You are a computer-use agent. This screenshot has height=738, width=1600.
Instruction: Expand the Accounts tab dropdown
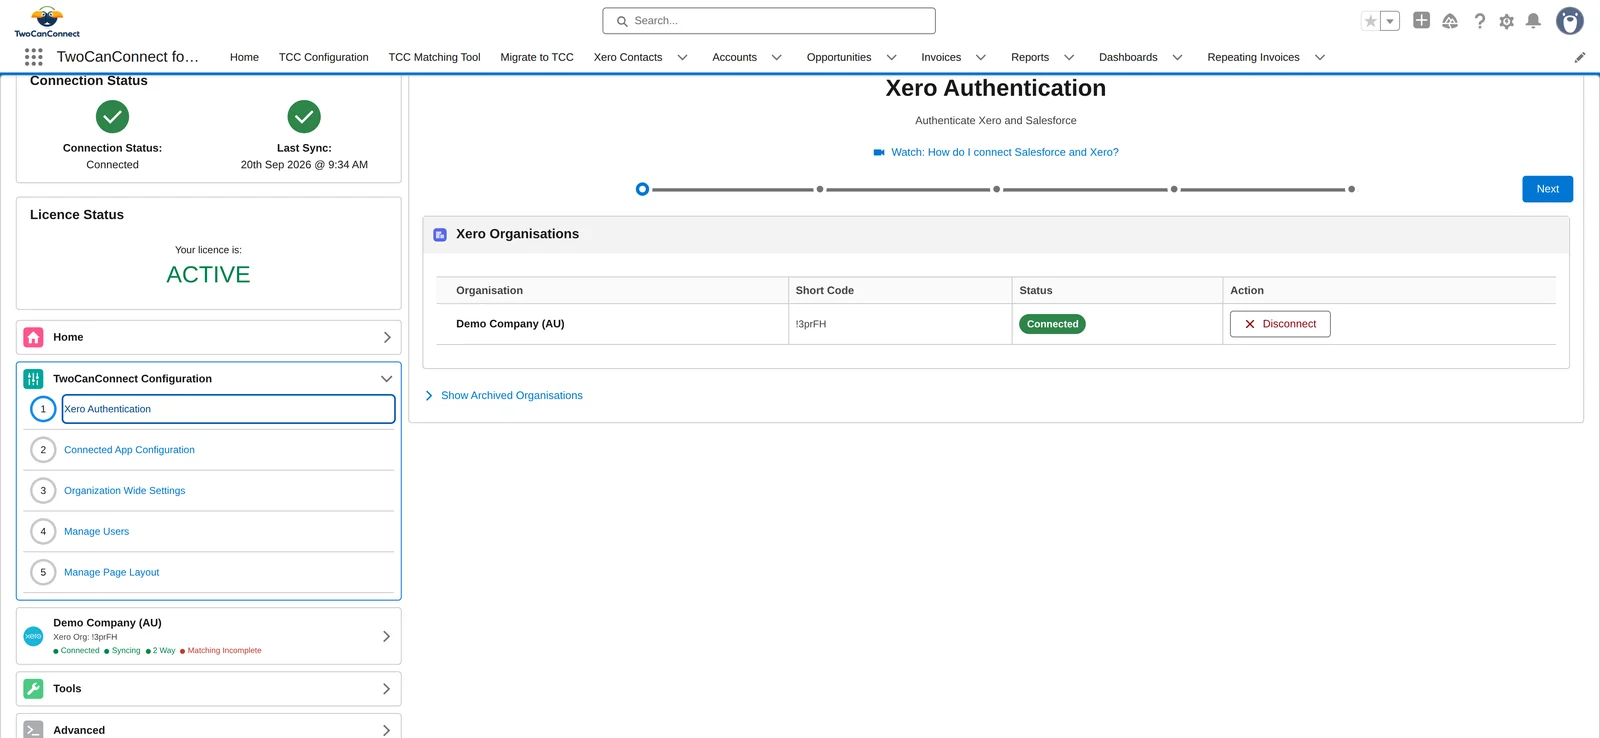tap(777, 58)
